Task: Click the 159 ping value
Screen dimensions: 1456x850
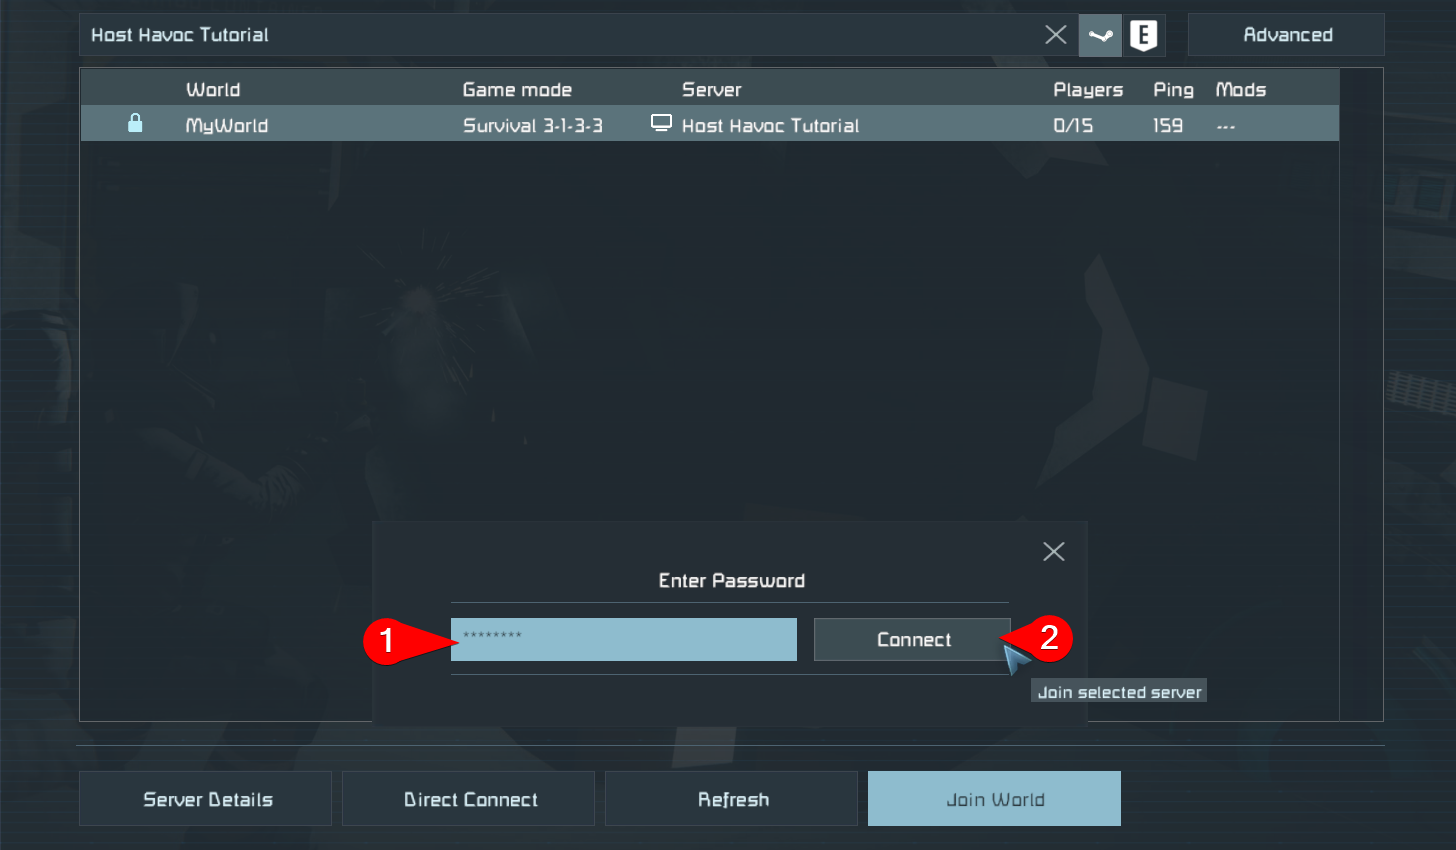Action: (1168, 126)
